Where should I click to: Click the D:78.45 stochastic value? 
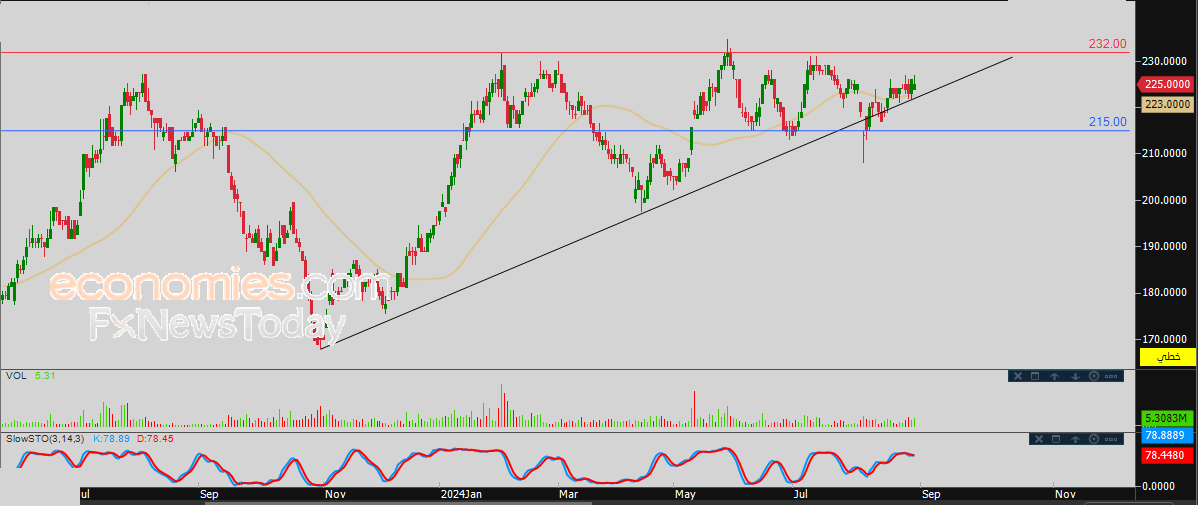[157, 439]
